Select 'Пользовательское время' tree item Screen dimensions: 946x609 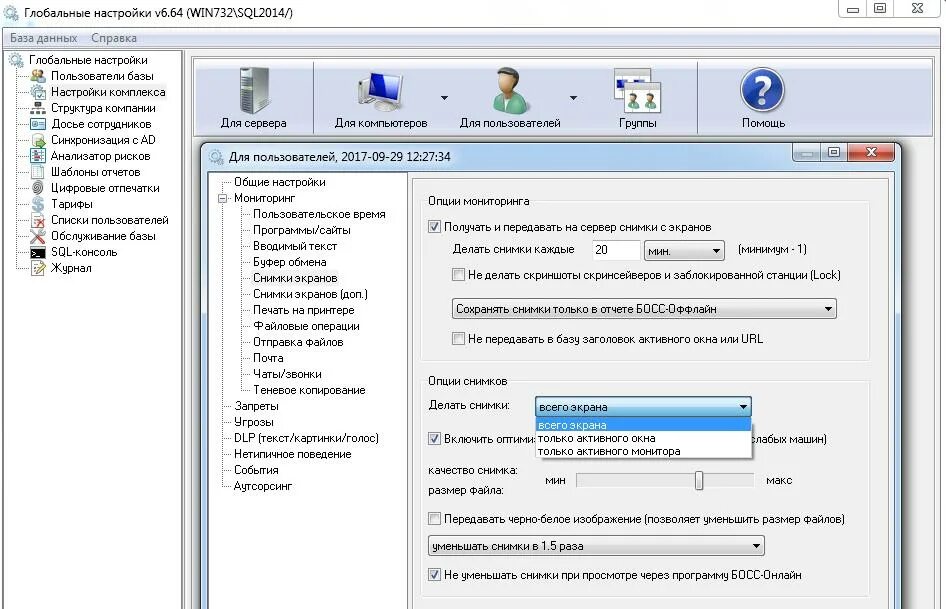(319, 214)
